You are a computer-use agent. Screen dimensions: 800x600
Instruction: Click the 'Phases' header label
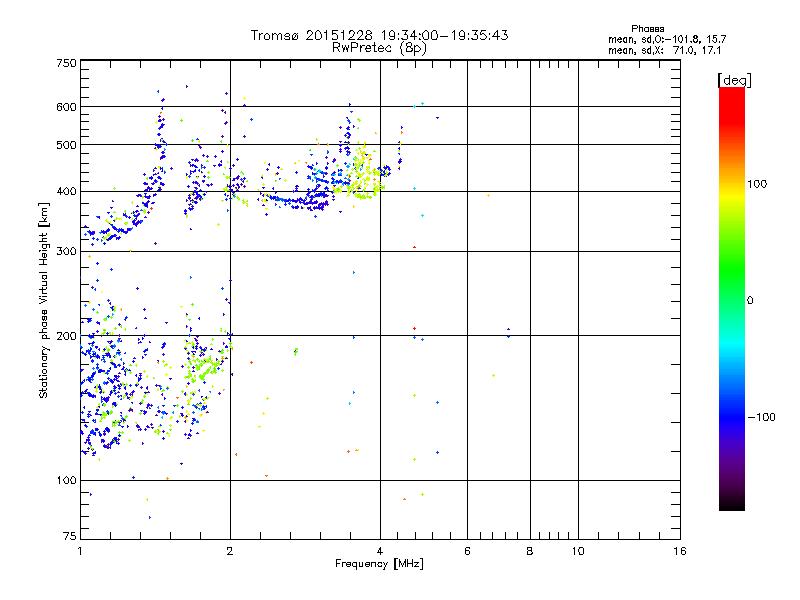pos(647,29)
